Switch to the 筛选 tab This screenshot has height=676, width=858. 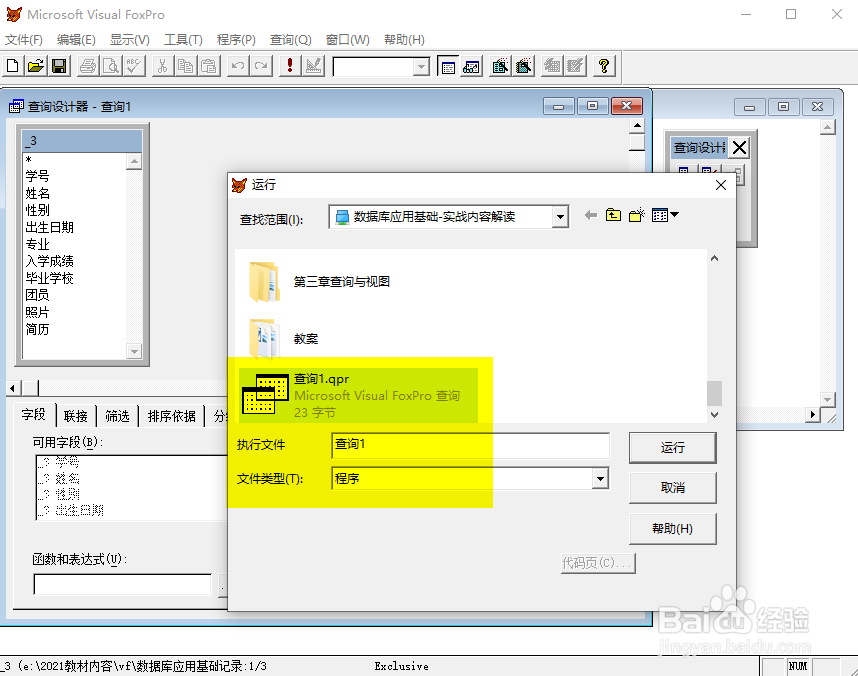coord(117,416)
